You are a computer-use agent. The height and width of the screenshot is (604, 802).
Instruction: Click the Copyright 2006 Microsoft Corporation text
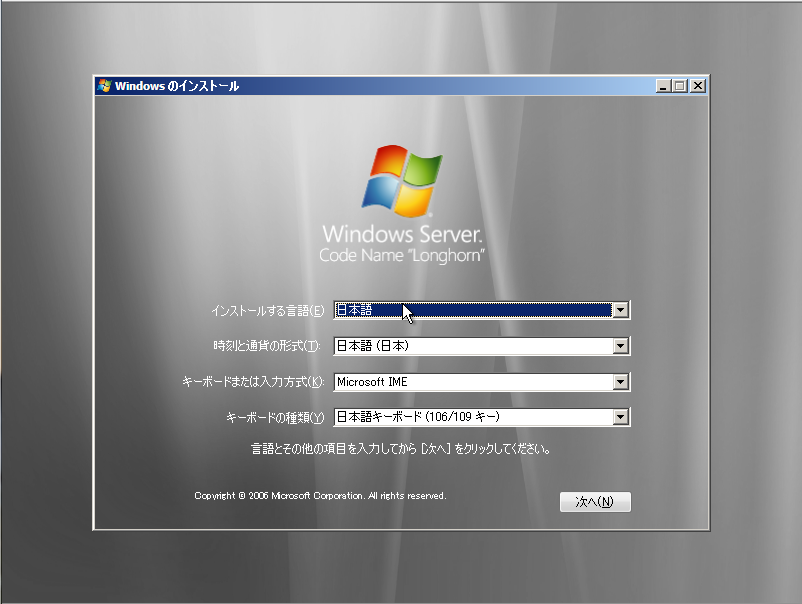point(320,496)
